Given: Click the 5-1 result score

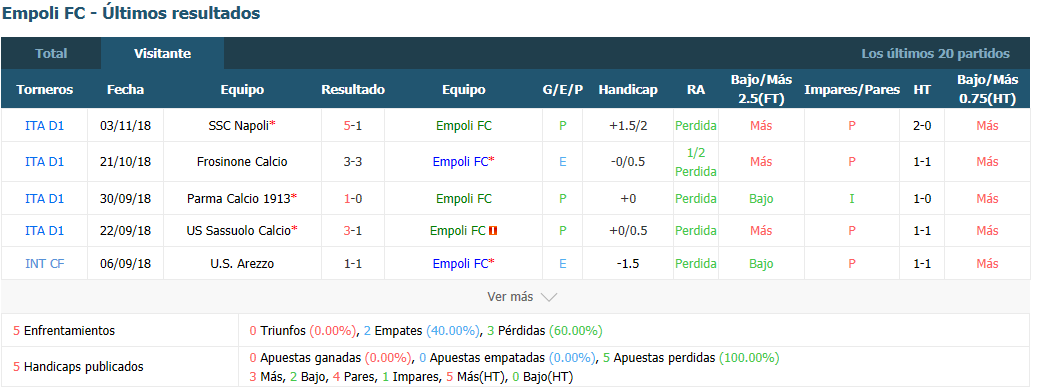Looking at the screenshot, I should (x=353, y=126).
